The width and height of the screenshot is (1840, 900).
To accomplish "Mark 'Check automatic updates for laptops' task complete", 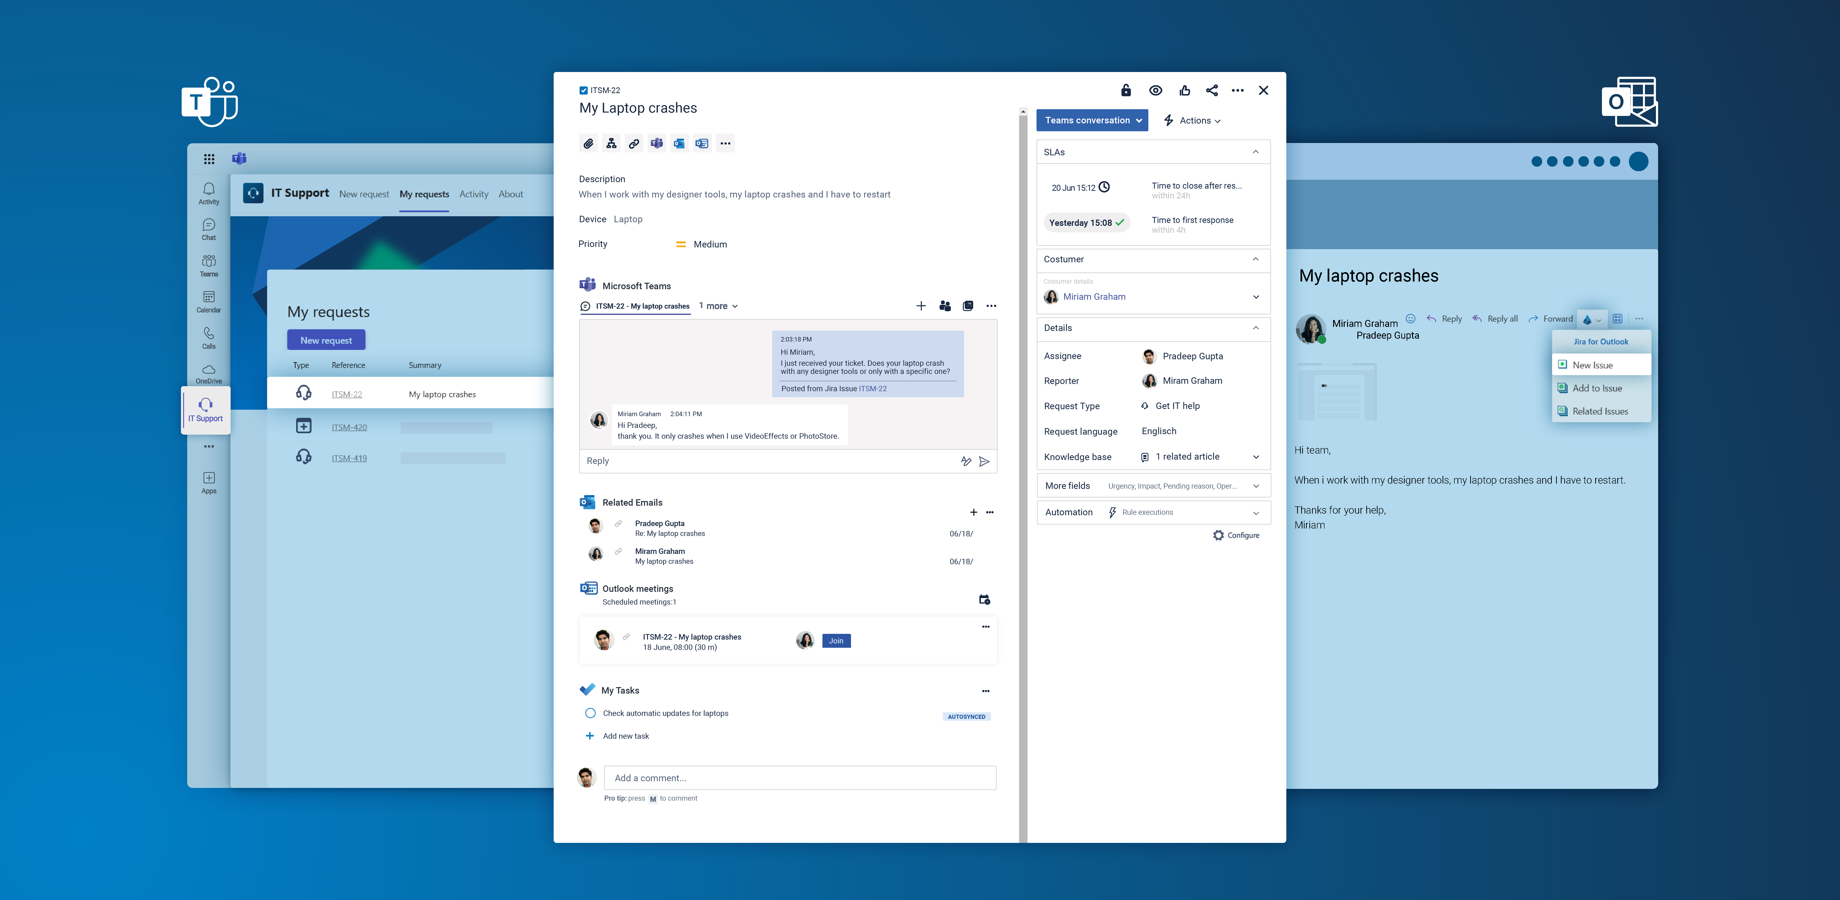I will (x=590, y=714).
